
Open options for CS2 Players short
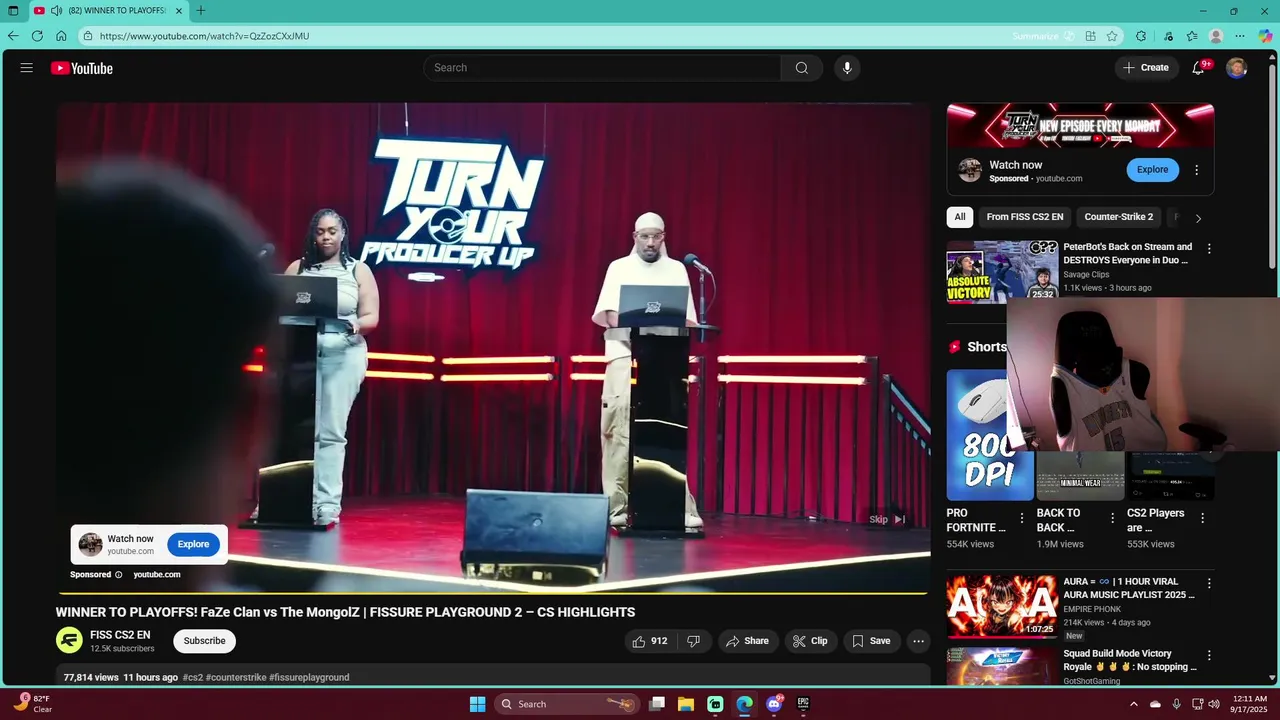1203,518
